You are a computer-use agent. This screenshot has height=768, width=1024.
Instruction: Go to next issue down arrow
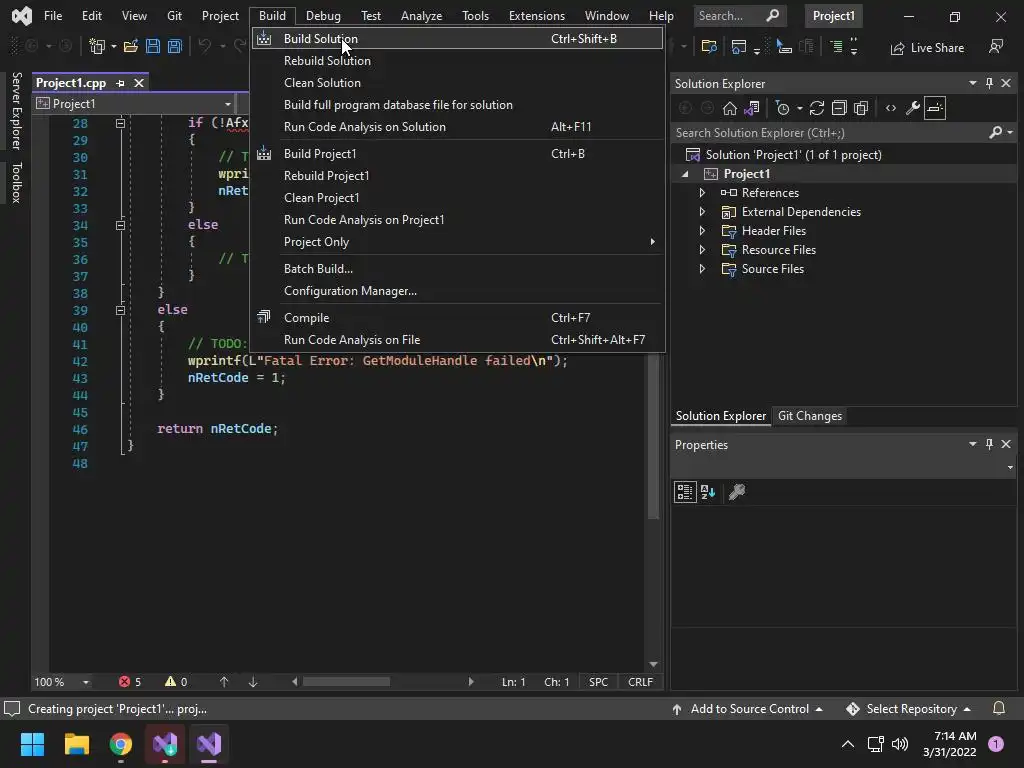pyautogui.click(x=253, y=682)
